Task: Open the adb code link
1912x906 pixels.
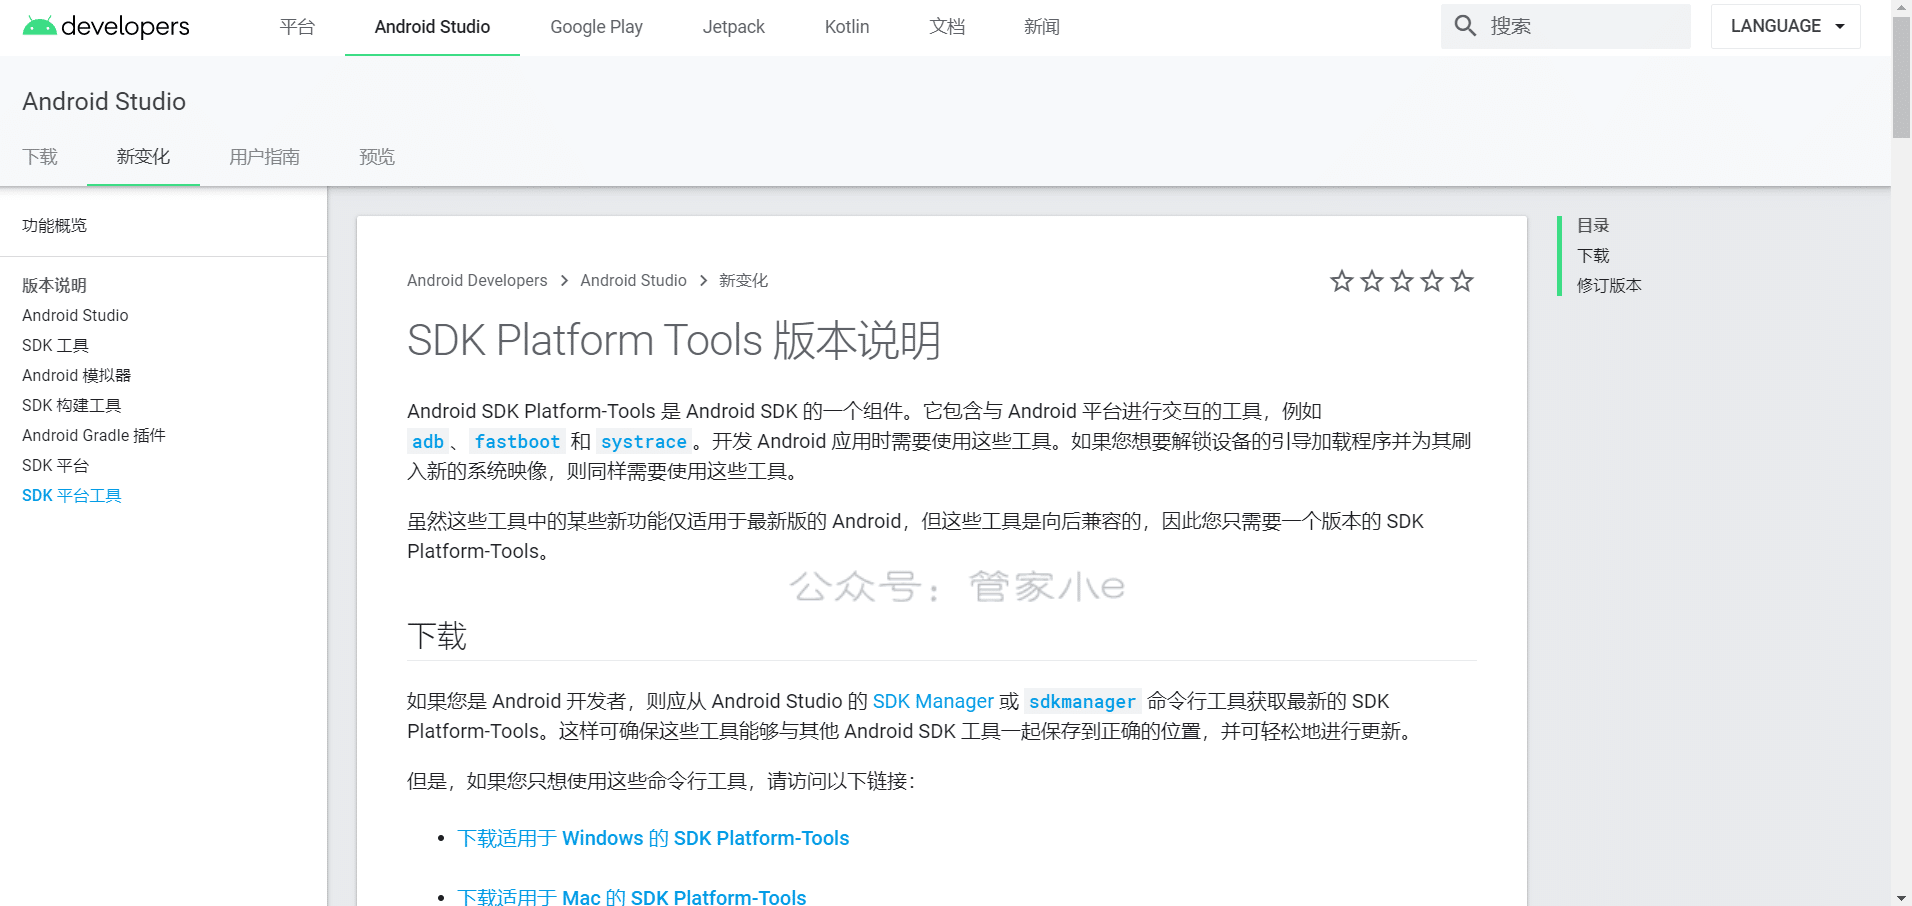Action: (428, 442)
